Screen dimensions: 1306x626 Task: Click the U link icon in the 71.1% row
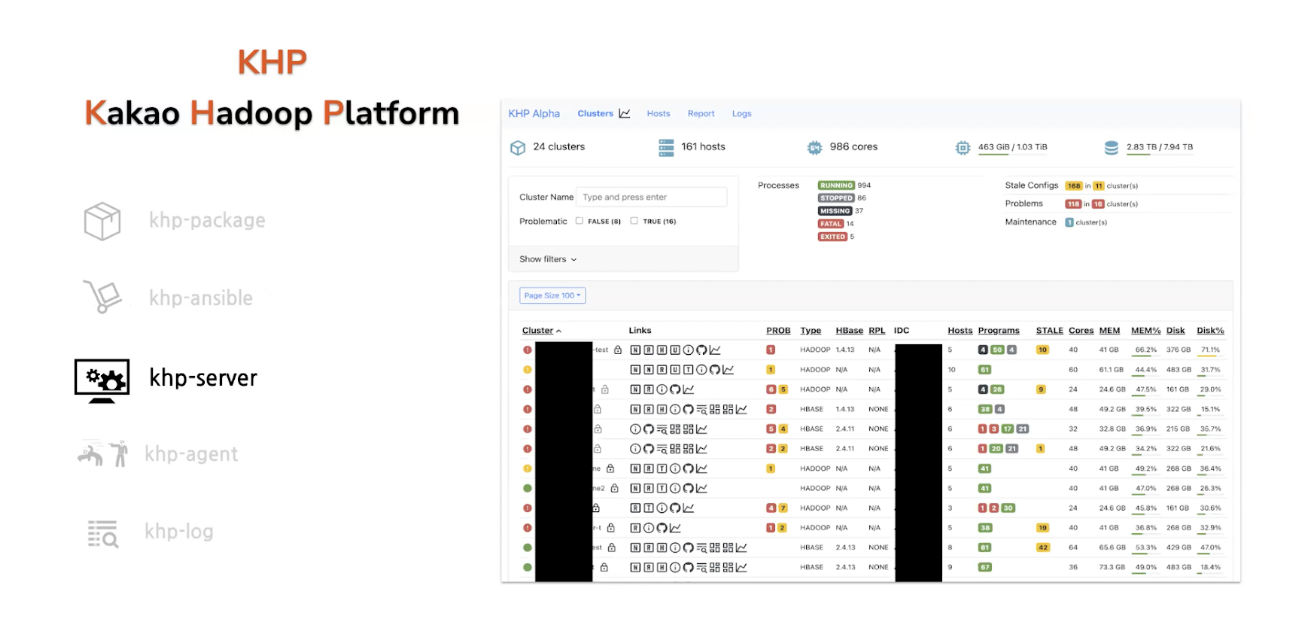coord(675,350)
